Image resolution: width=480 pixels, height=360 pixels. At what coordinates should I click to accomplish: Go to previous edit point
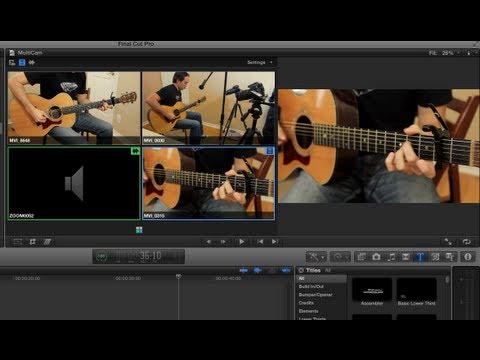click(260, 242)
